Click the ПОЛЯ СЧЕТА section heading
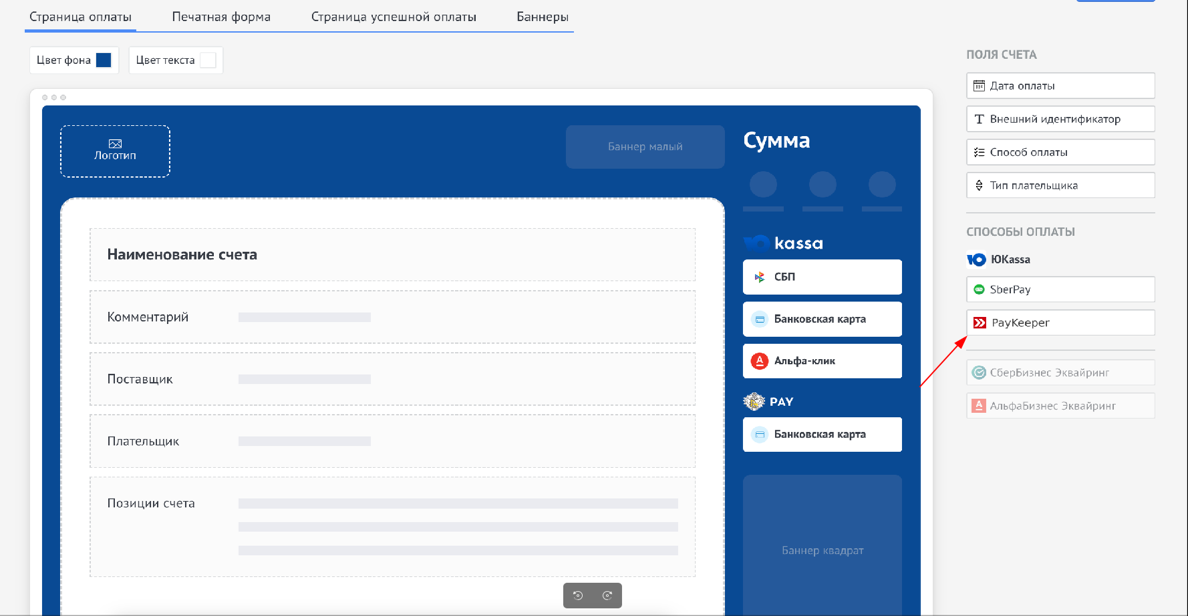This screenshot has width=1188, height=616. coord(1001,55)
